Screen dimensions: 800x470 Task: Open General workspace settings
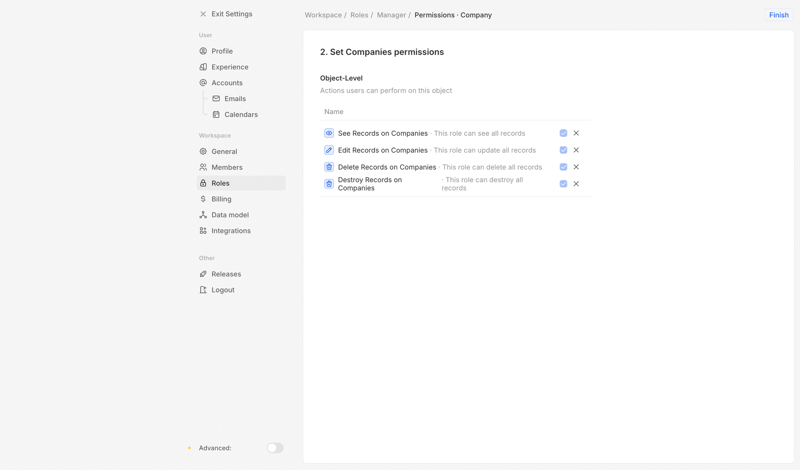pyautogui.click(x=241, y=152)
